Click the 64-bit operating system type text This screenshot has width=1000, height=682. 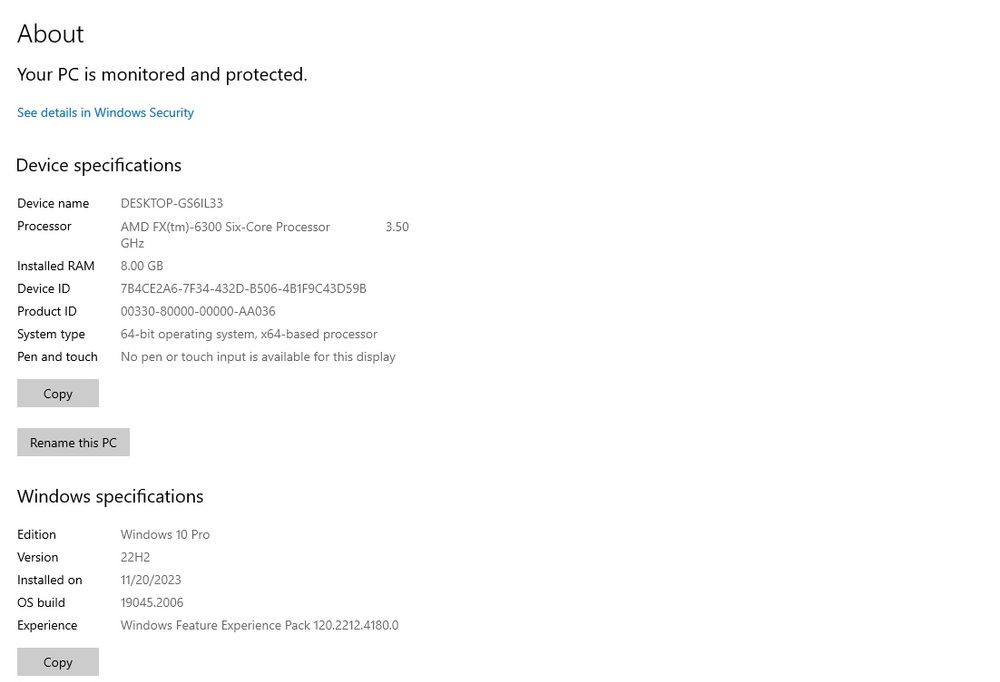click(x=249, y=335)
